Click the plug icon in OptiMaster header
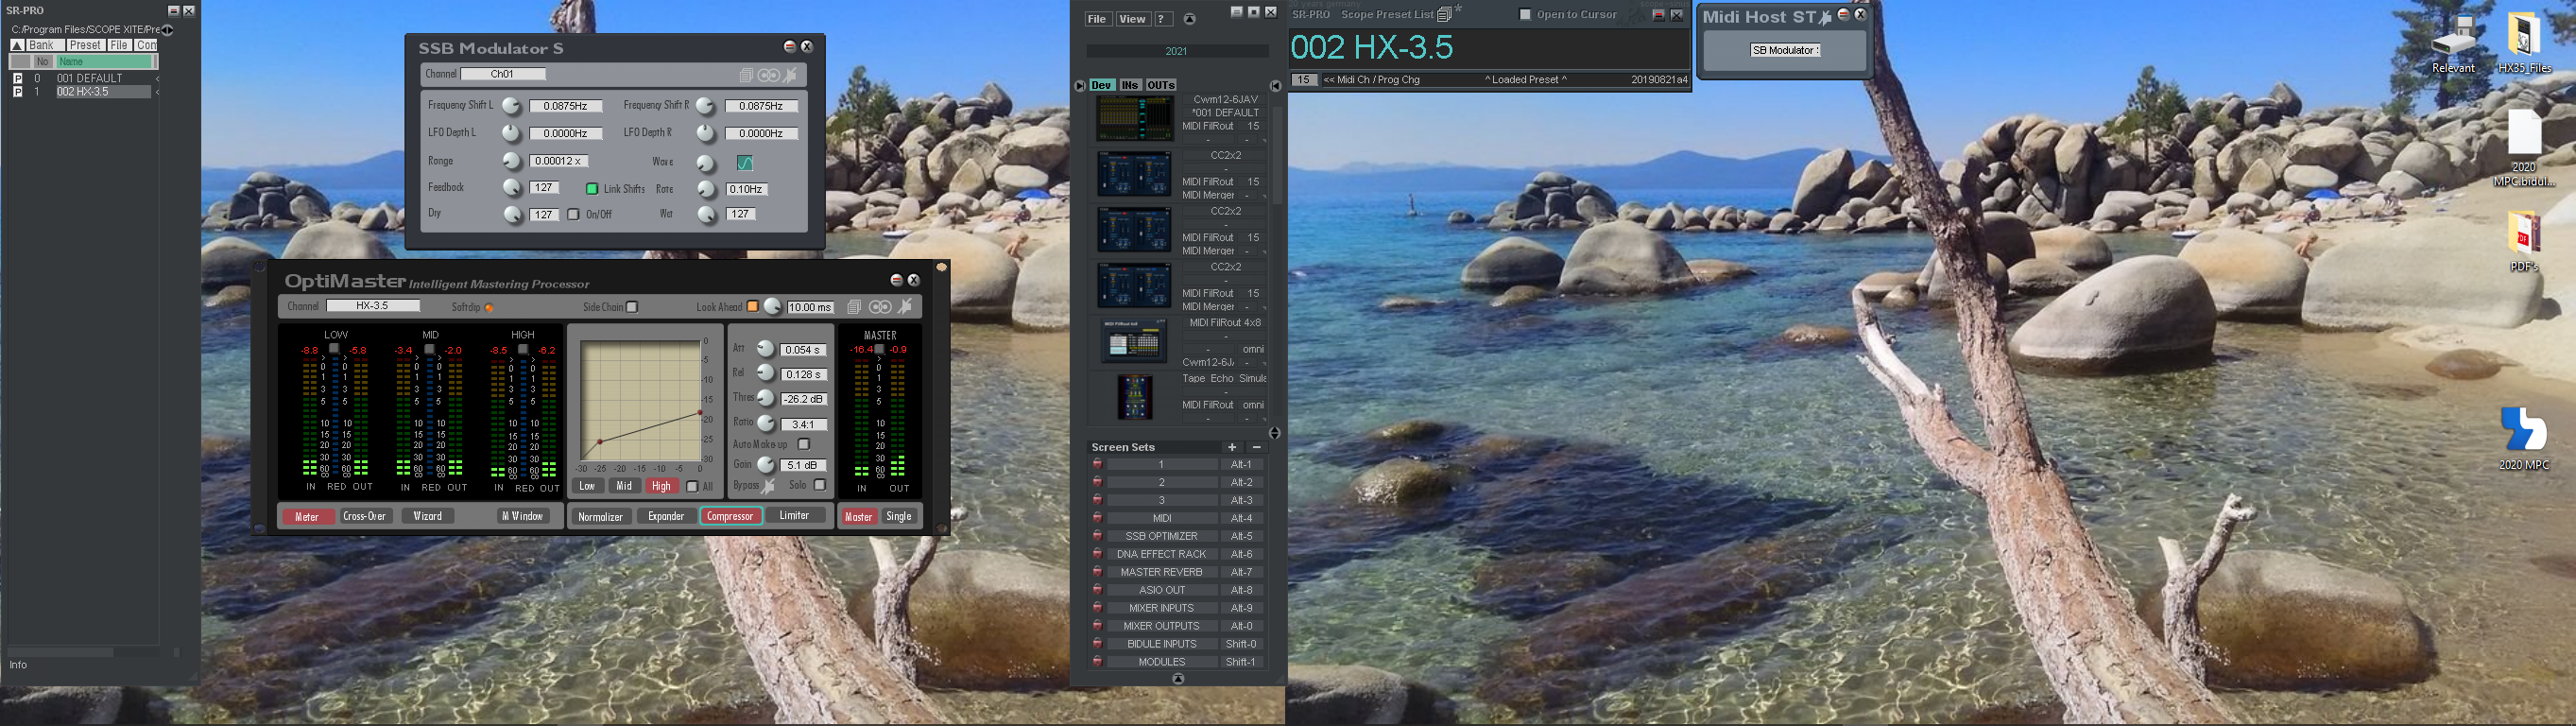The width and height of the screenshot is (2576, 726). coord(905,307)
